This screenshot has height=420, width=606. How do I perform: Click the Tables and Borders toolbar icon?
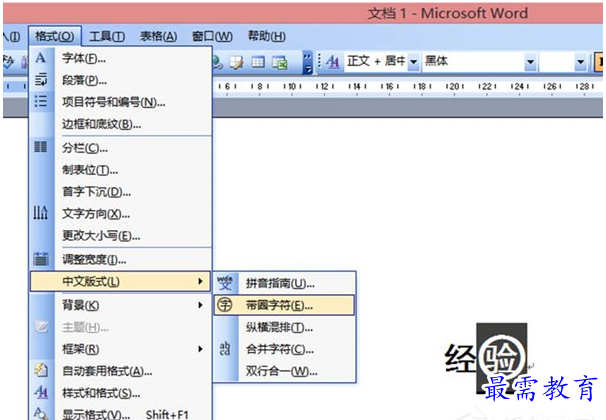(236, 62)
